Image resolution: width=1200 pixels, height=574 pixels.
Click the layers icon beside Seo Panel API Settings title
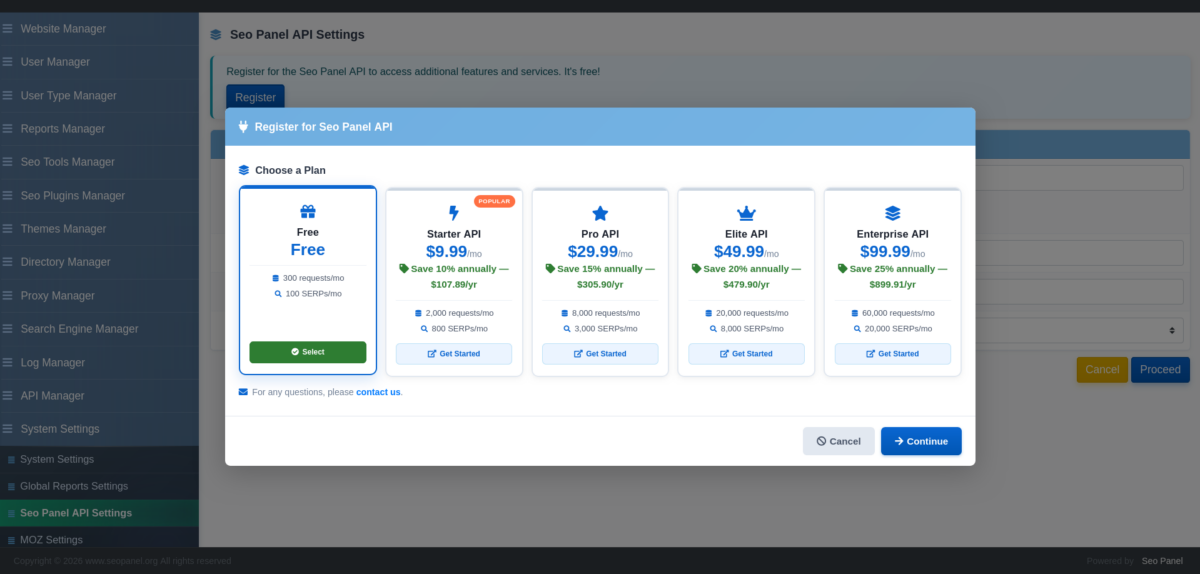click(216, 35)
